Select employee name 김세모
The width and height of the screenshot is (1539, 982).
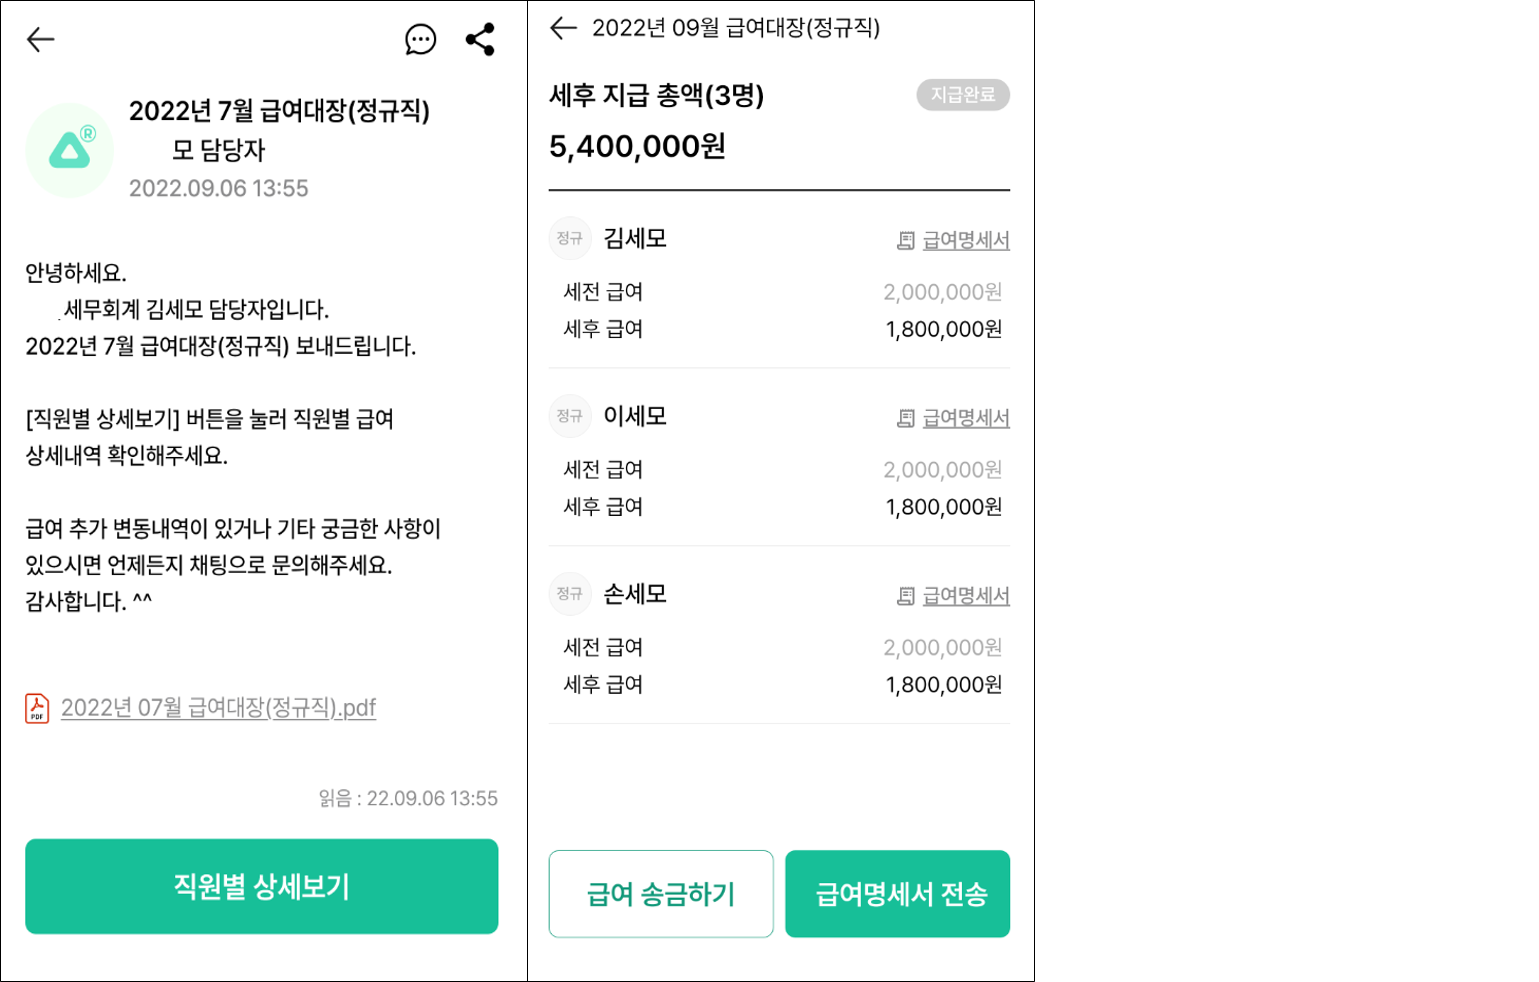click(x=635, y=238)
